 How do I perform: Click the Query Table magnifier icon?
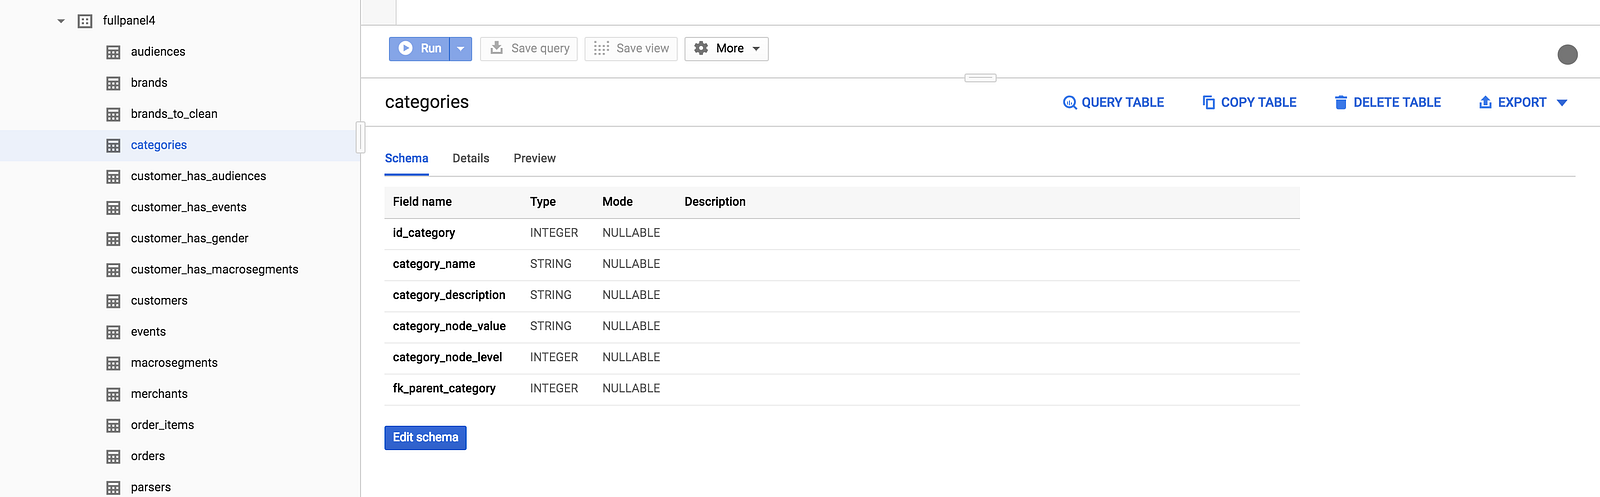point(1070,102)
